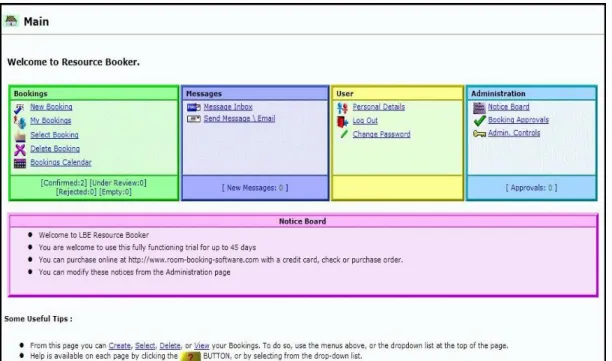Open the Personal Details link
This screenshot has height=361, width=612.
click(x=379, y=107)
